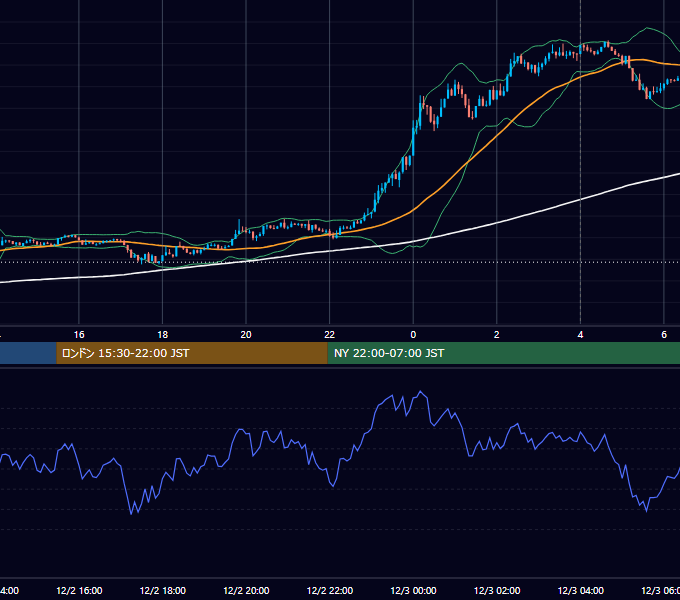Viewport: 680px width, 600px height.
Task: Click the 12/2 16:00 date axis label
Action: 79,590
